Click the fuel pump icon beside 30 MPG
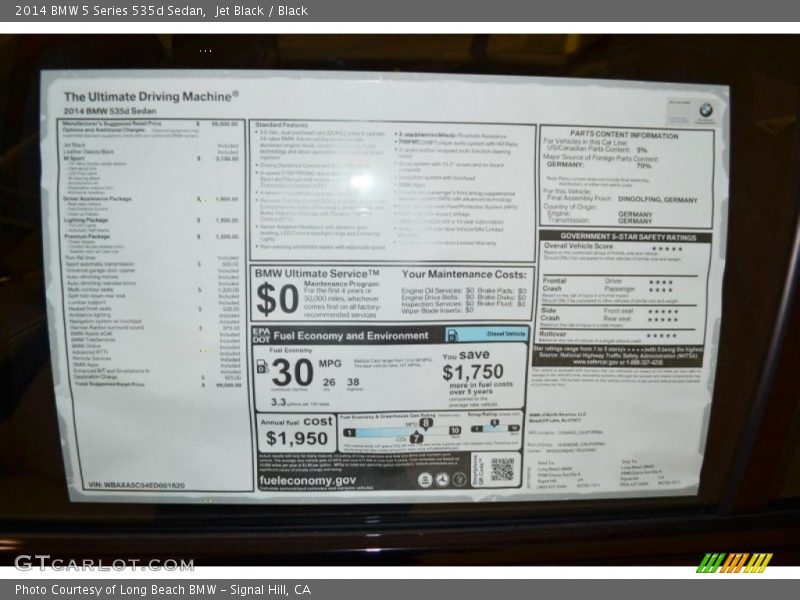The width and height of the screenshot is (800, 600). [x=261, y=367]
